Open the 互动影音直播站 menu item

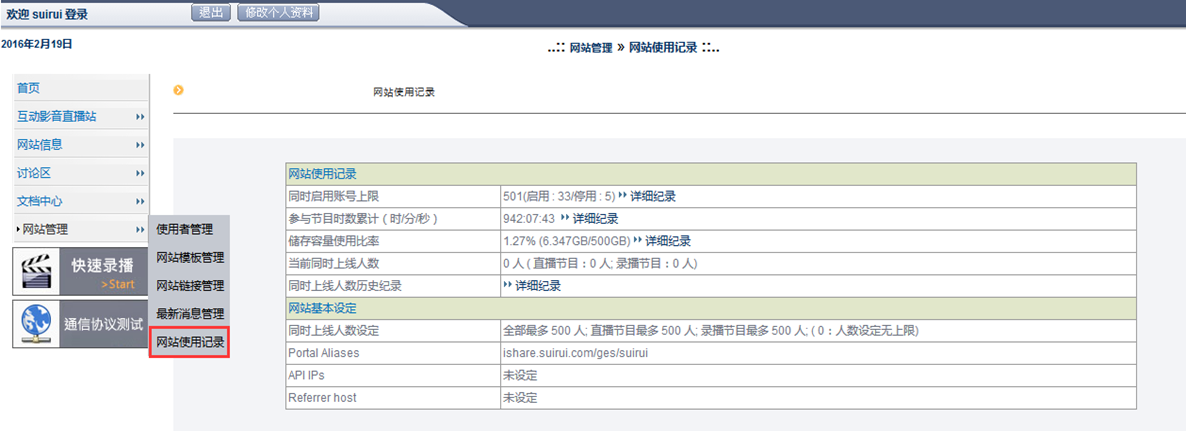(57, 117)
